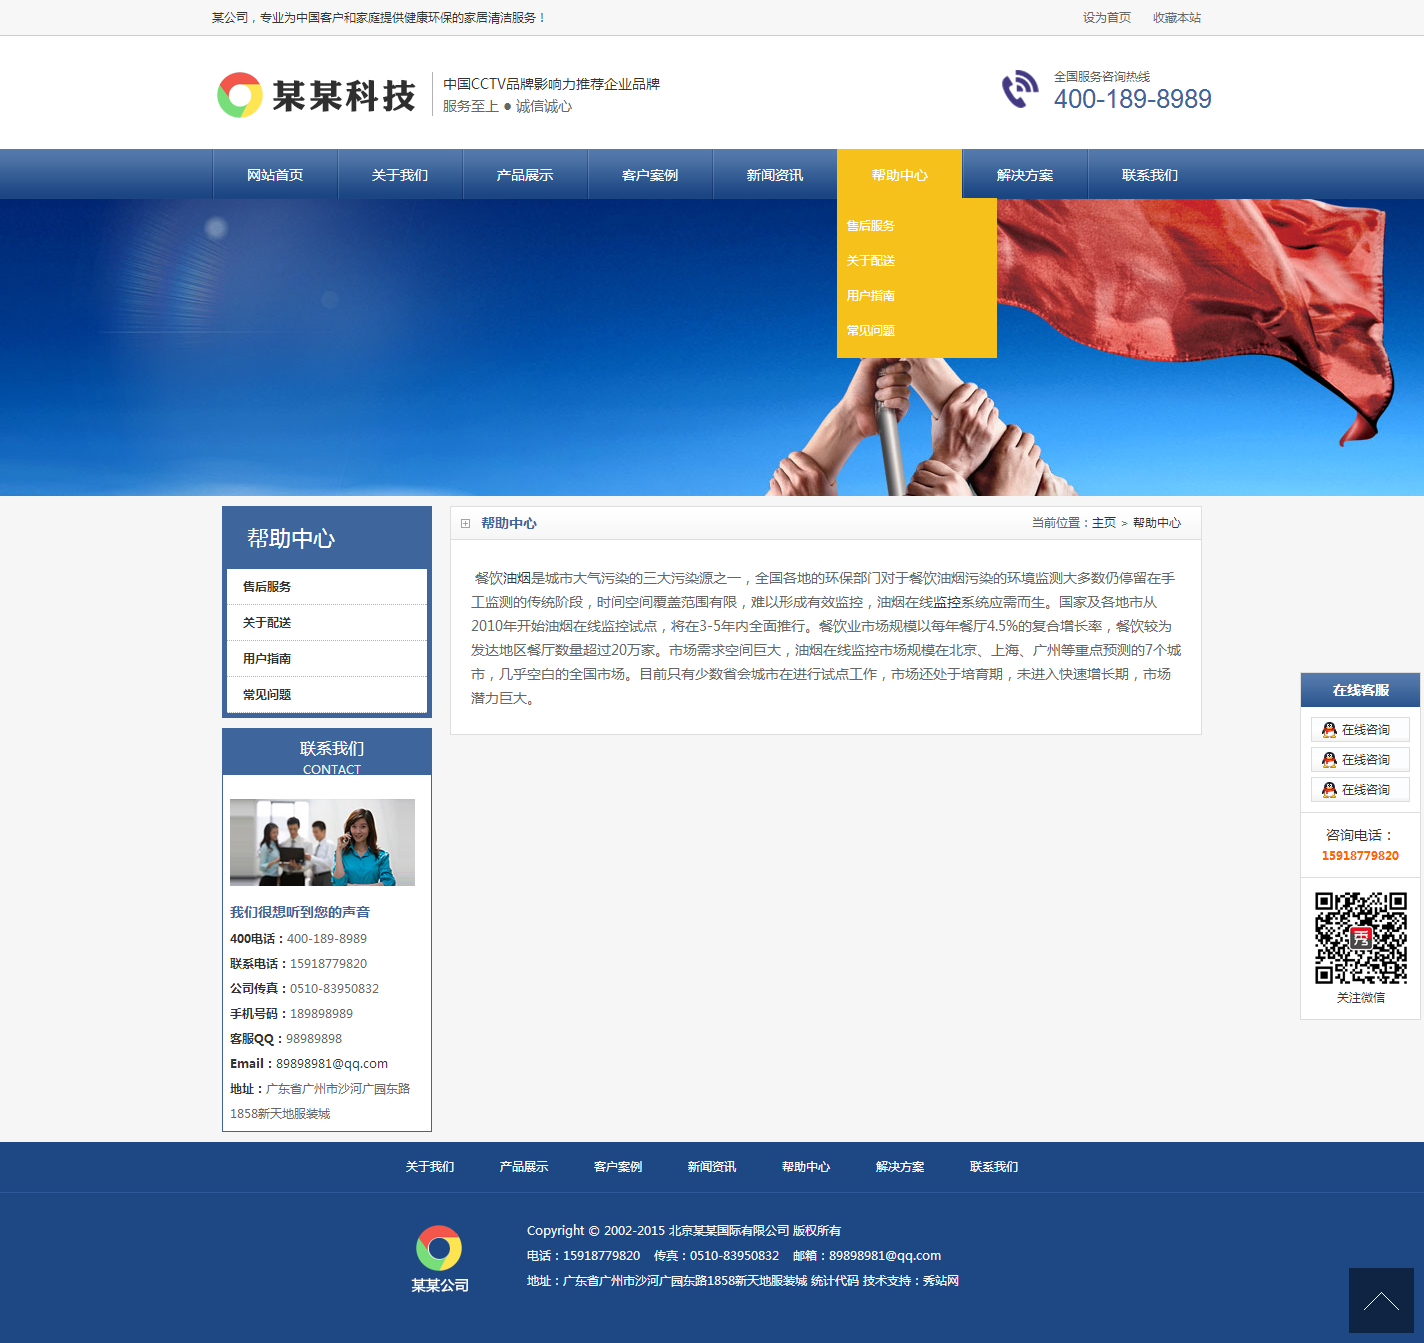This screenshot has height=1343, width=1424.
Task: Click the plus icon beside 帮助中心 heading
Action: (x=465, y=524)
